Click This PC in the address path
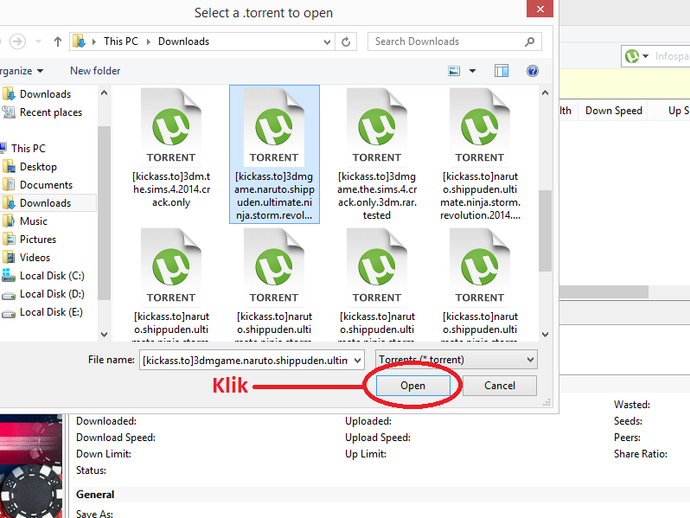The width and height of the screenshot is (690, 518). click(x=121, y=41)
